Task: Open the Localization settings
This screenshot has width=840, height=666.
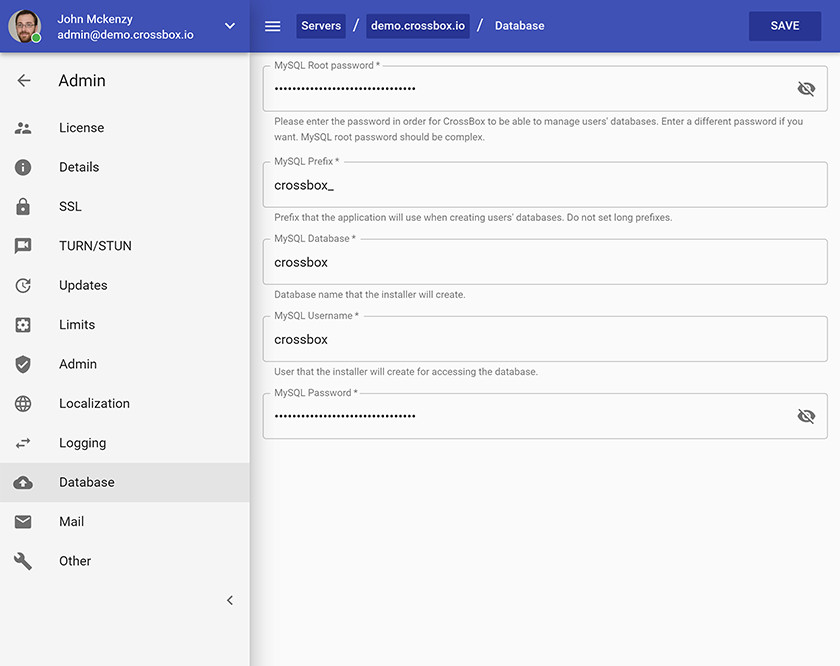Action: click(x=125, y=403)
